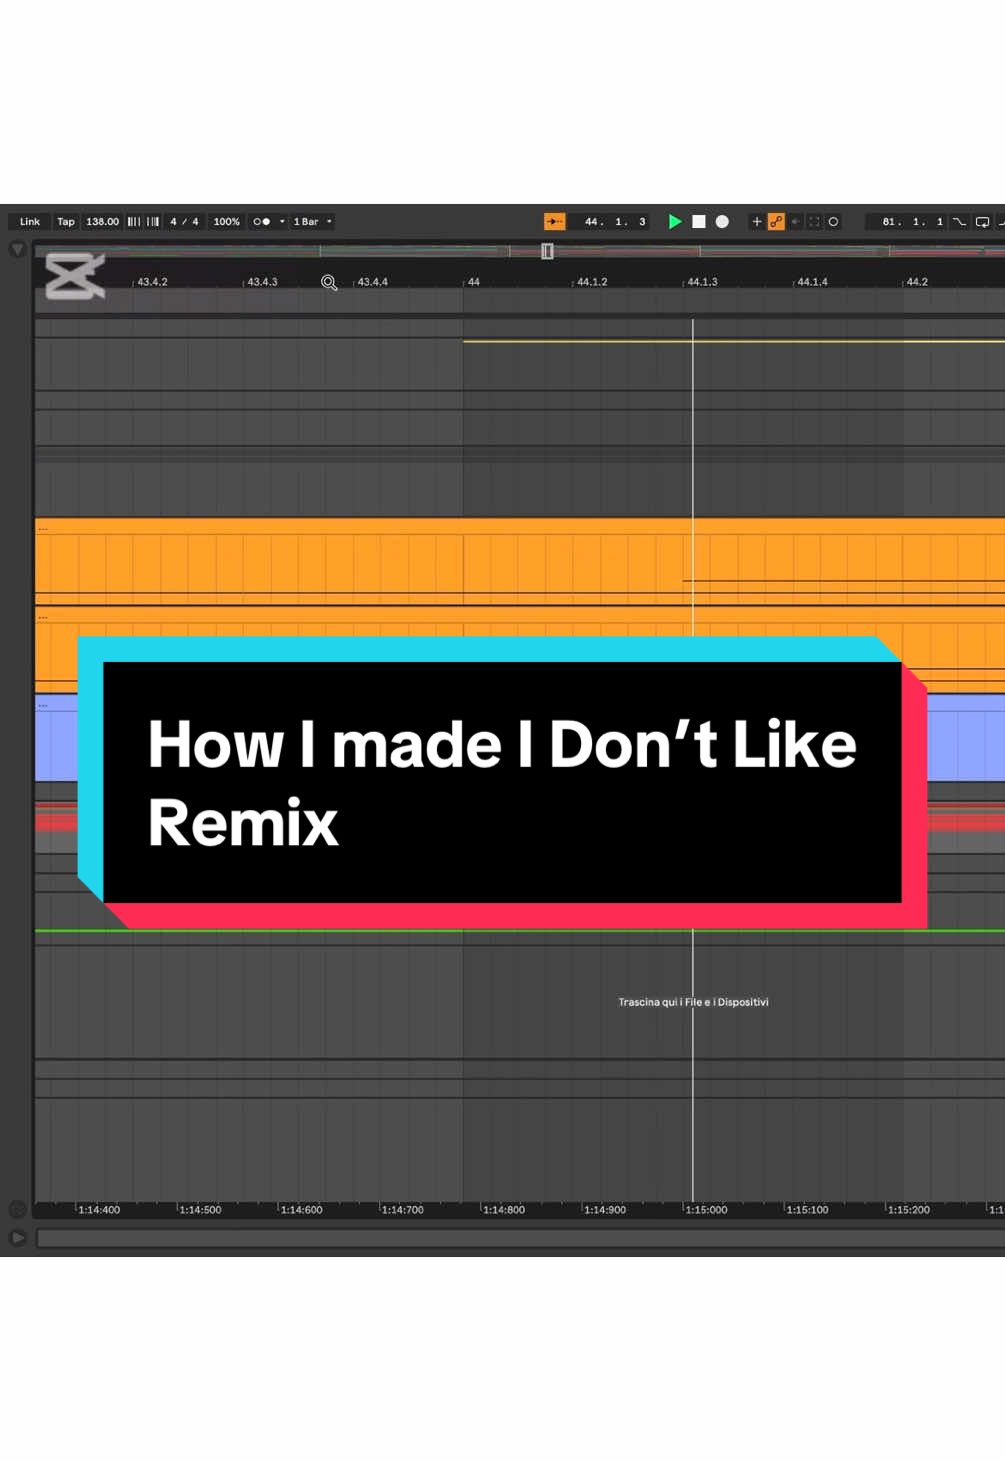Toggle the MIDI Arrangement Overdub plus icon
The image size is (1005, 1461).
coord(757,222)
